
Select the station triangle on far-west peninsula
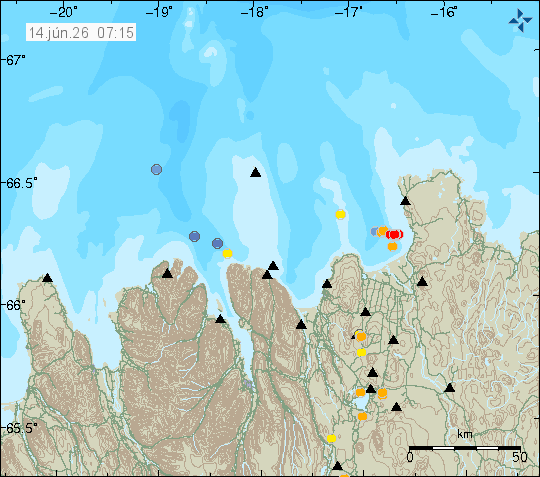pyautogui.click(x=48, y=278)
